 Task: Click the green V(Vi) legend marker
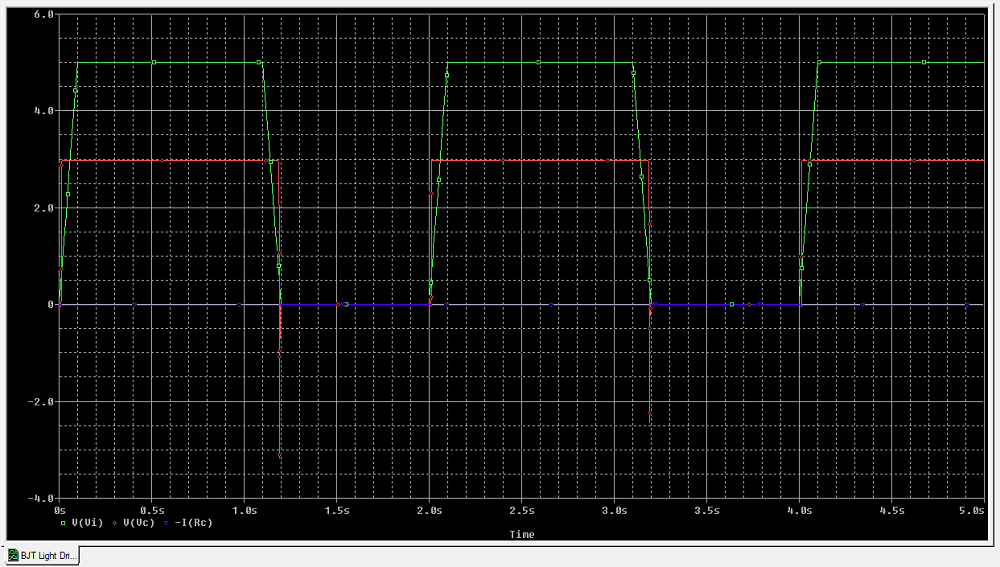click(63, 523)
